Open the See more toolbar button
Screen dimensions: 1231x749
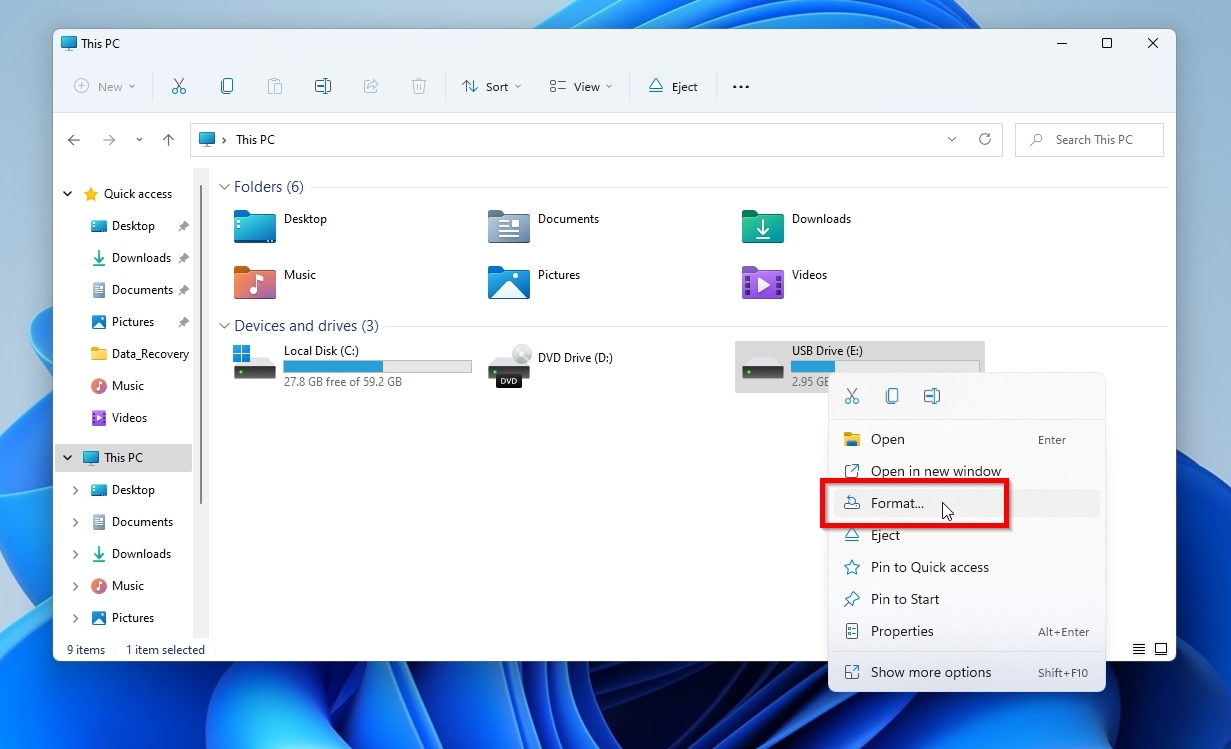(x=740, y=86)
